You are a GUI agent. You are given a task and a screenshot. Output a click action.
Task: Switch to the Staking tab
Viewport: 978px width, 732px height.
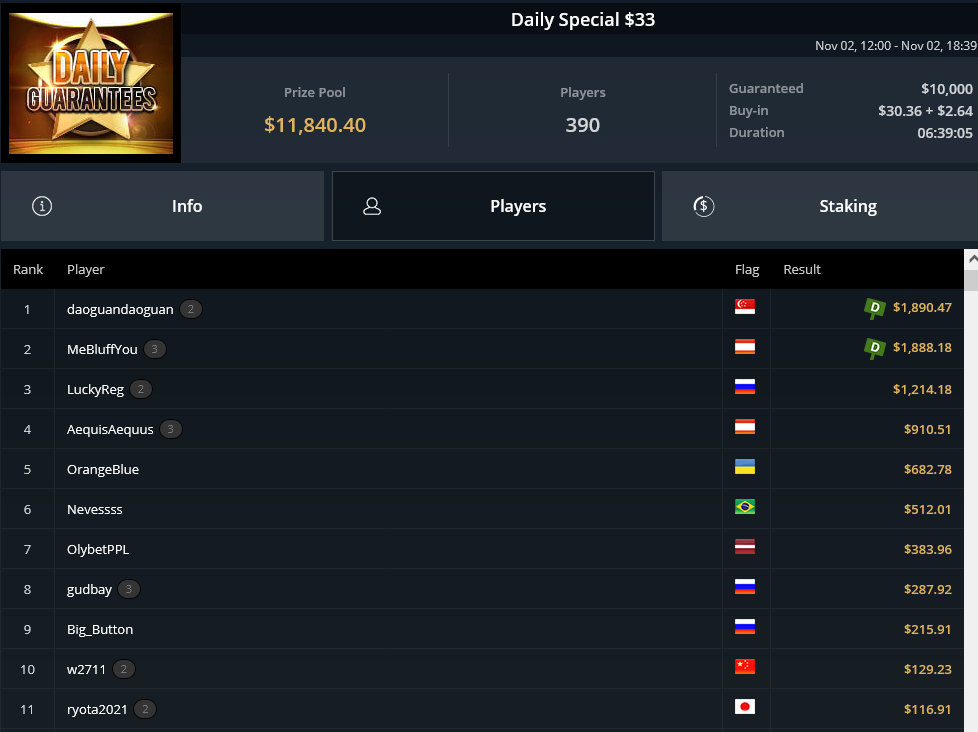tap(820, 206)
